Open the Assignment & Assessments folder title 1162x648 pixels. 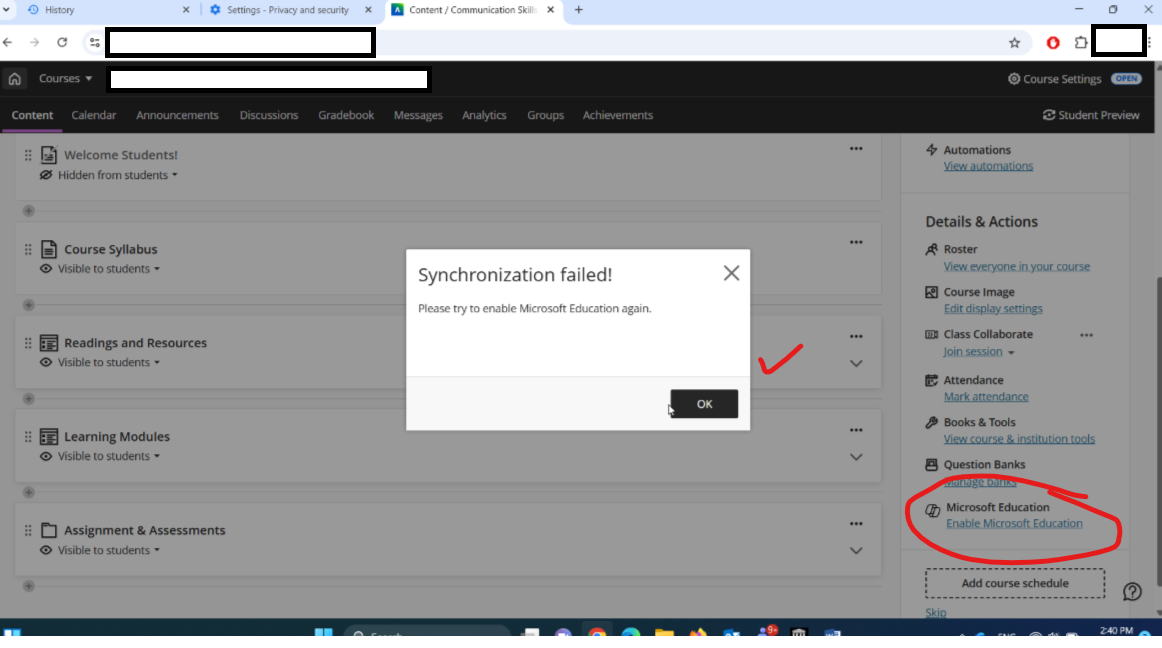click(x=145, y=530)
